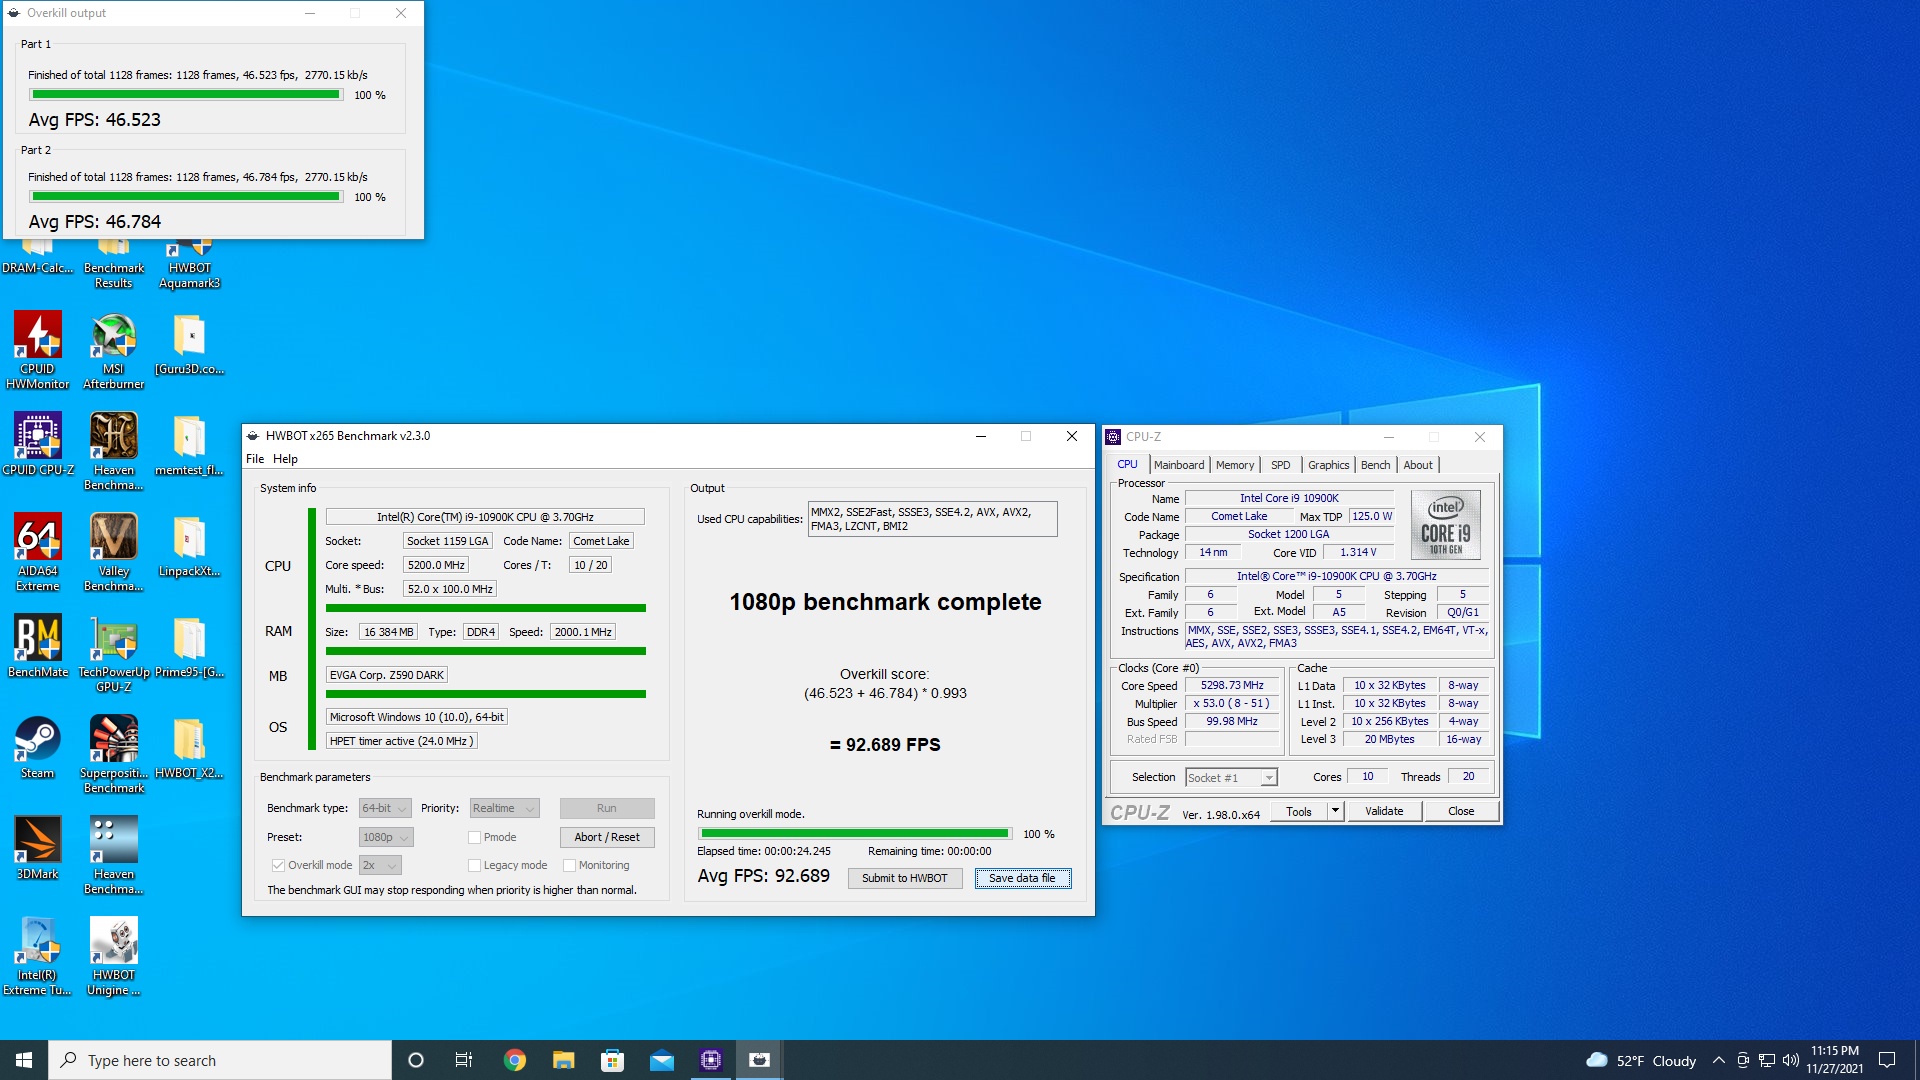Open LinpackXt folder icon
The image size is (1920, 1080).
pos(189,545)
